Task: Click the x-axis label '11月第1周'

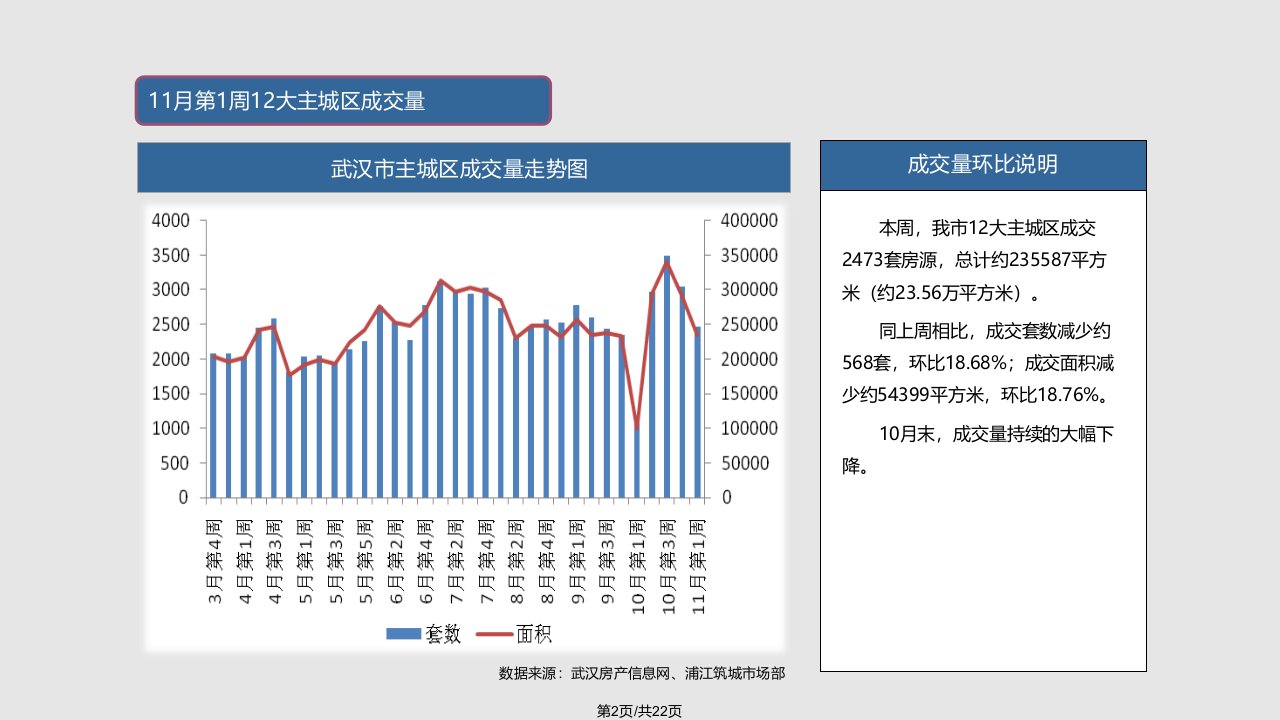Action: click(698, 565)
